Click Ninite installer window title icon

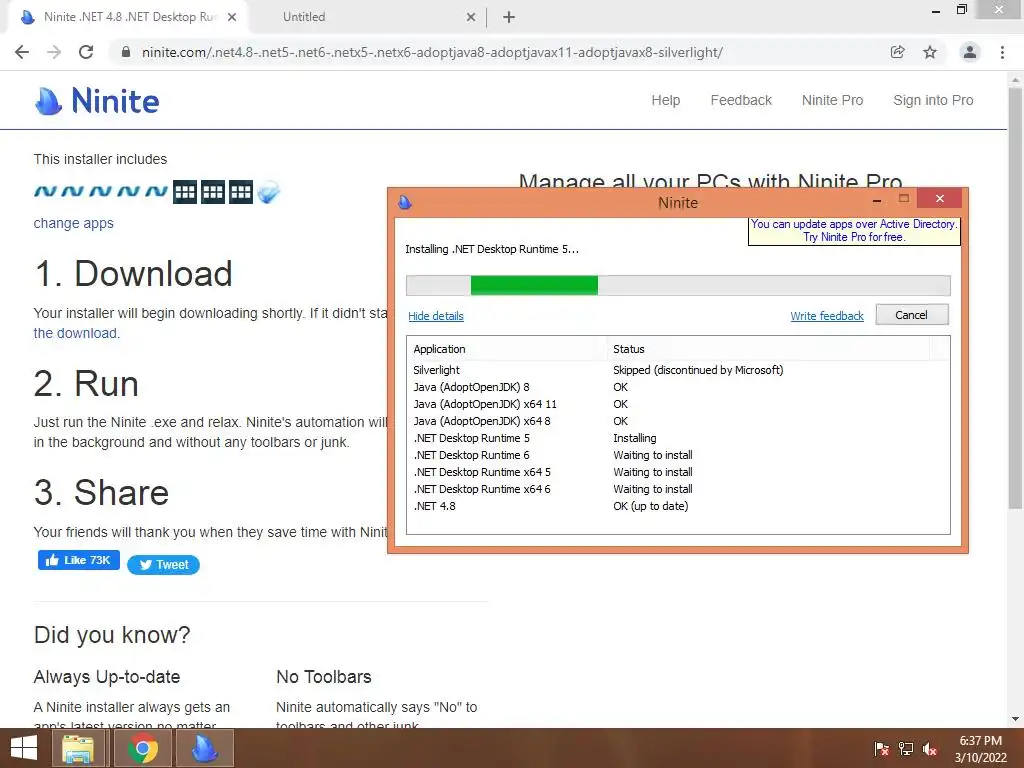405,202
